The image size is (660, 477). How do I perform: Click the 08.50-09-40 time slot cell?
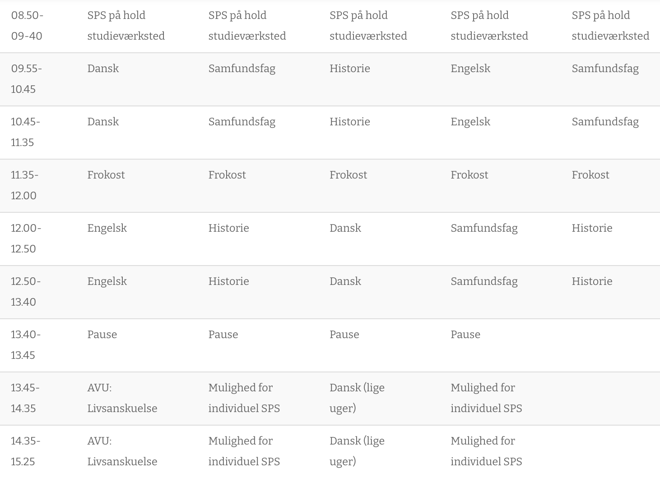pyautogui.click(x=27, y=26)
